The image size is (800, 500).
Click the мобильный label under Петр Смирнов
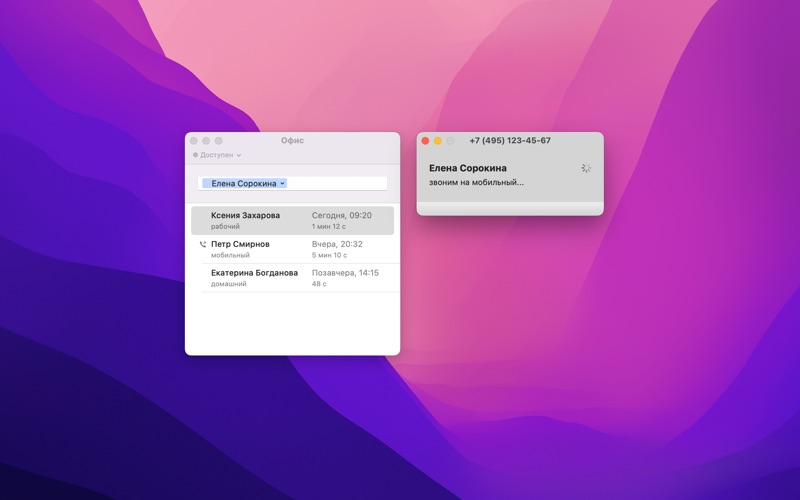230,255
